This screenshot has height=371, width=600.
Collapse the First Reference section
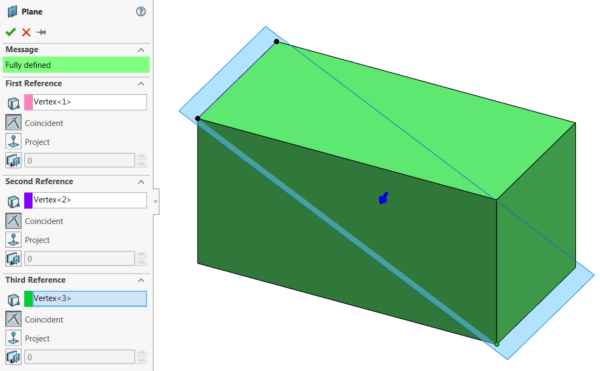(141, 84)
